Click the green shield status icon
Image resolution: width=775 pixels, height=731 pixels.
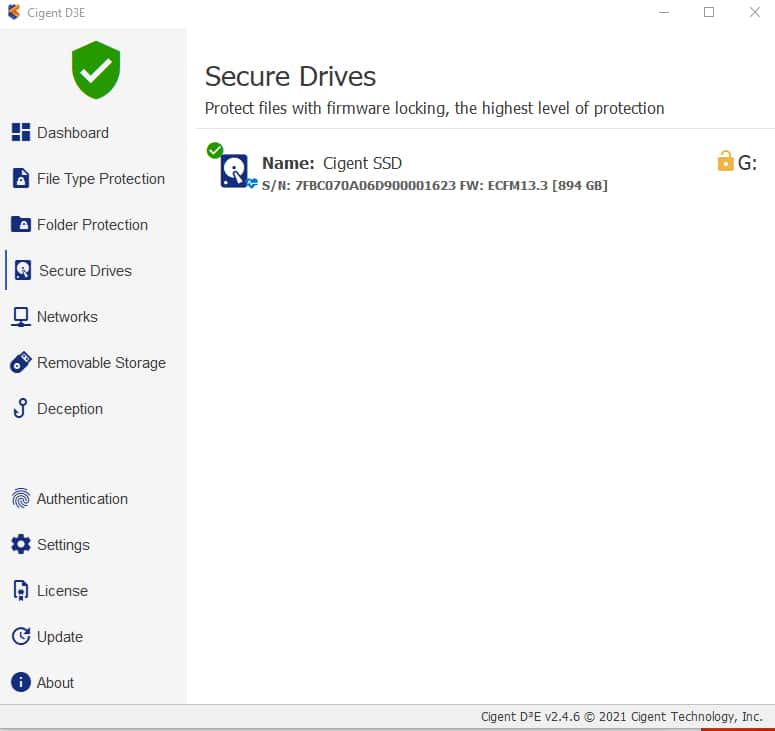pyautogui.click(x=96, y=70)
